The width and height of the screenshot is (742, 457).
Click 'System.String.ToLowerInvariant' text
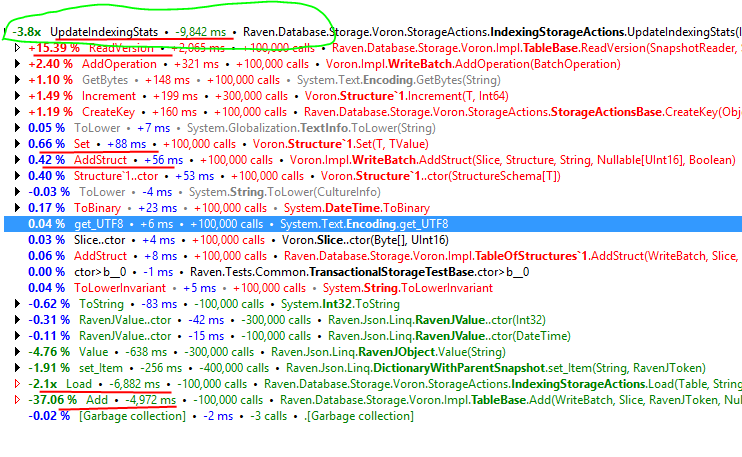[x=407, y=288]
